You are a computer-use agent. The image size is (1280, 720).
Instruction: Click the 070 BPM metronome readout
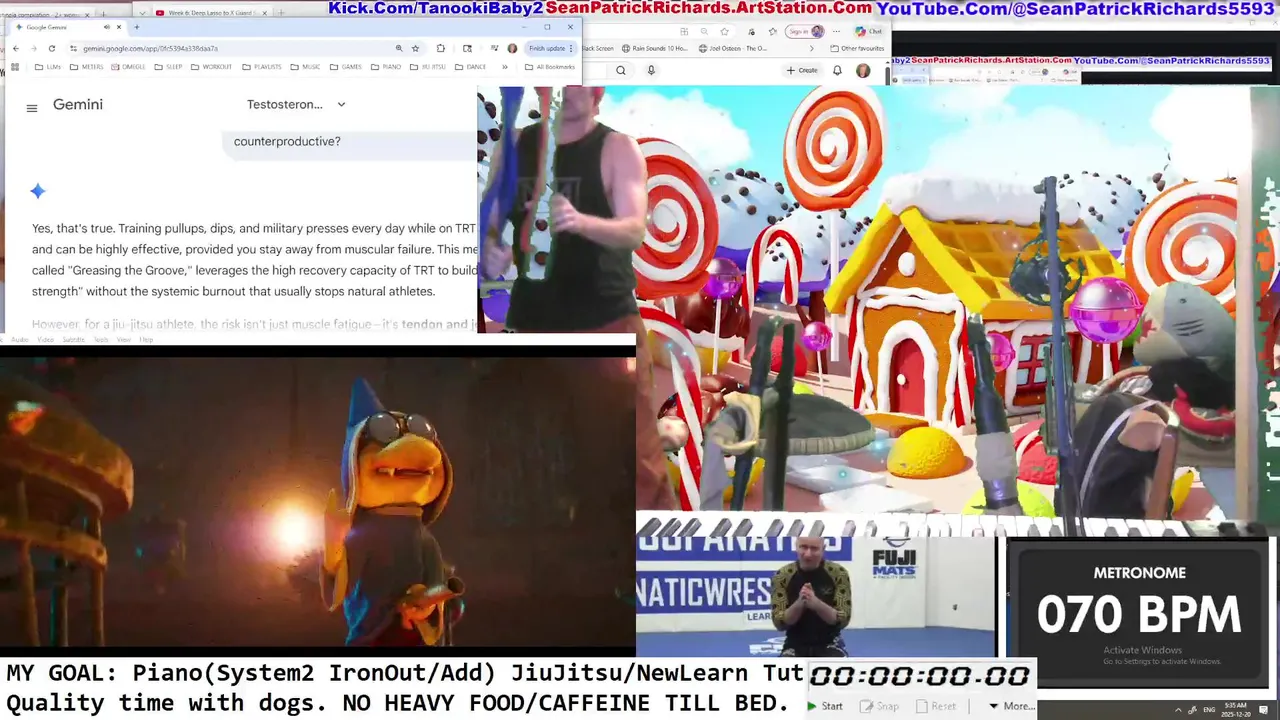pyautogui.click(x=1138, y=615)
